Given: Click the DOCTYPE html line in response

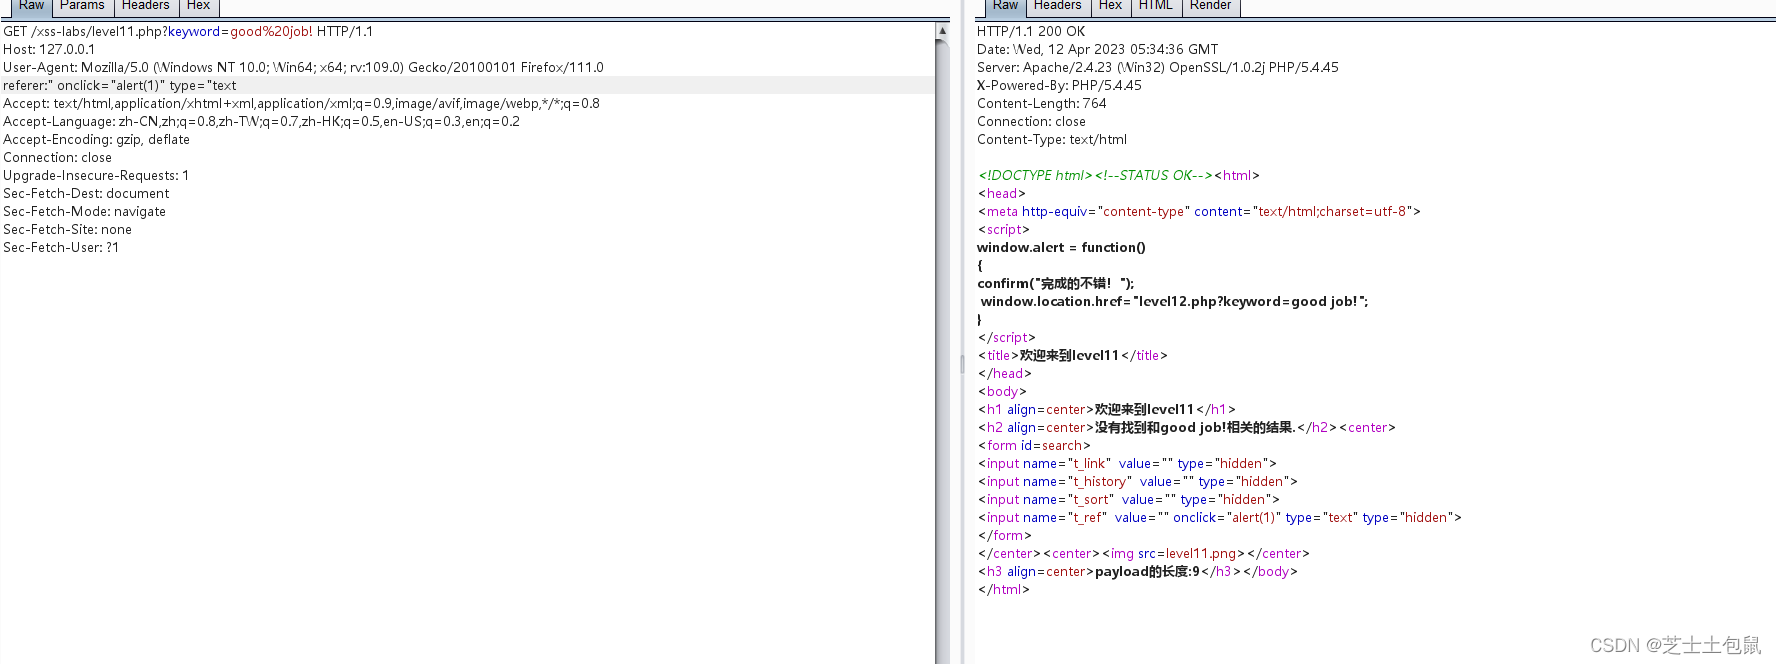Looking at the screenshot, I should 1119,175.
